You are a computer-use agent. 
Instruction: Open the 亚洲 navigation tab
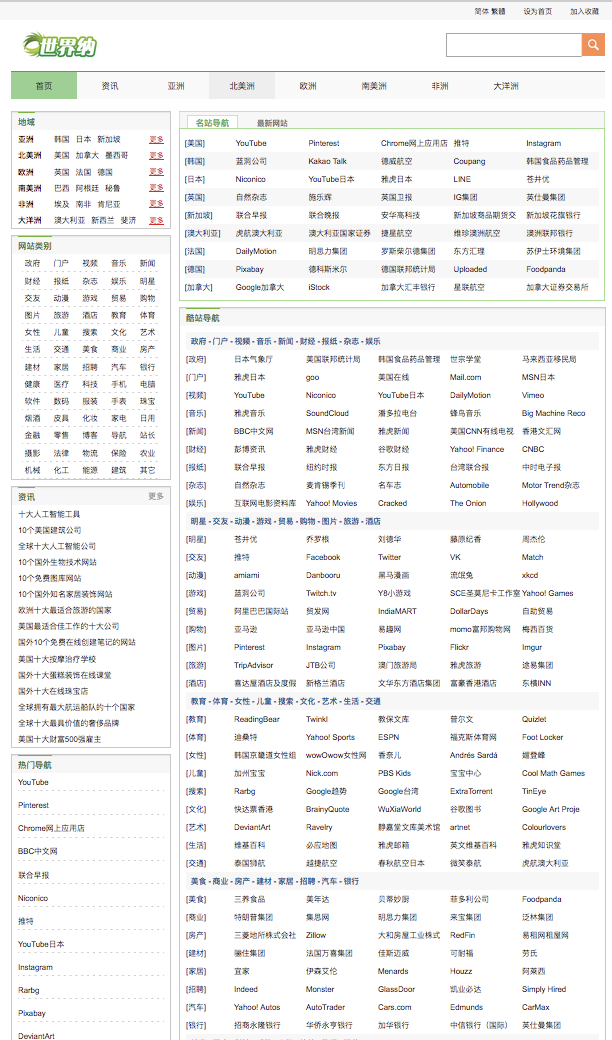(176, 86)
